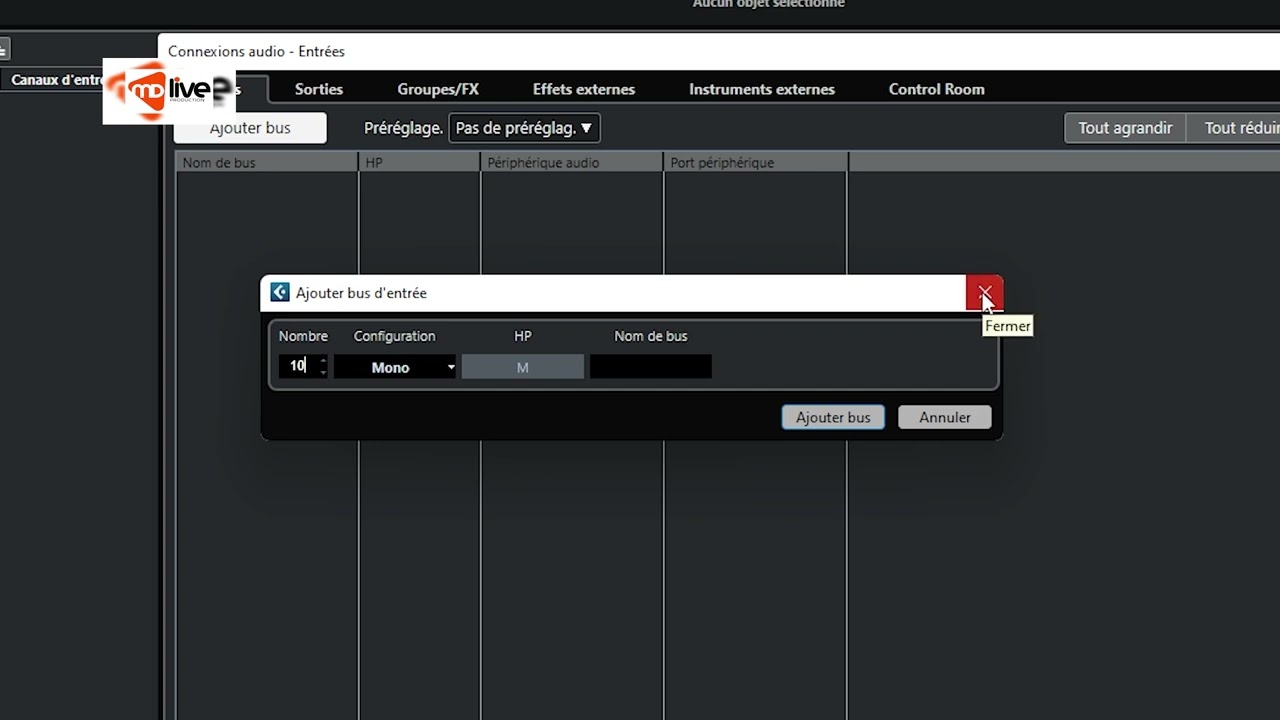Click the Annuler button
Screen dimensions: 1280x720
click(945, 417)
